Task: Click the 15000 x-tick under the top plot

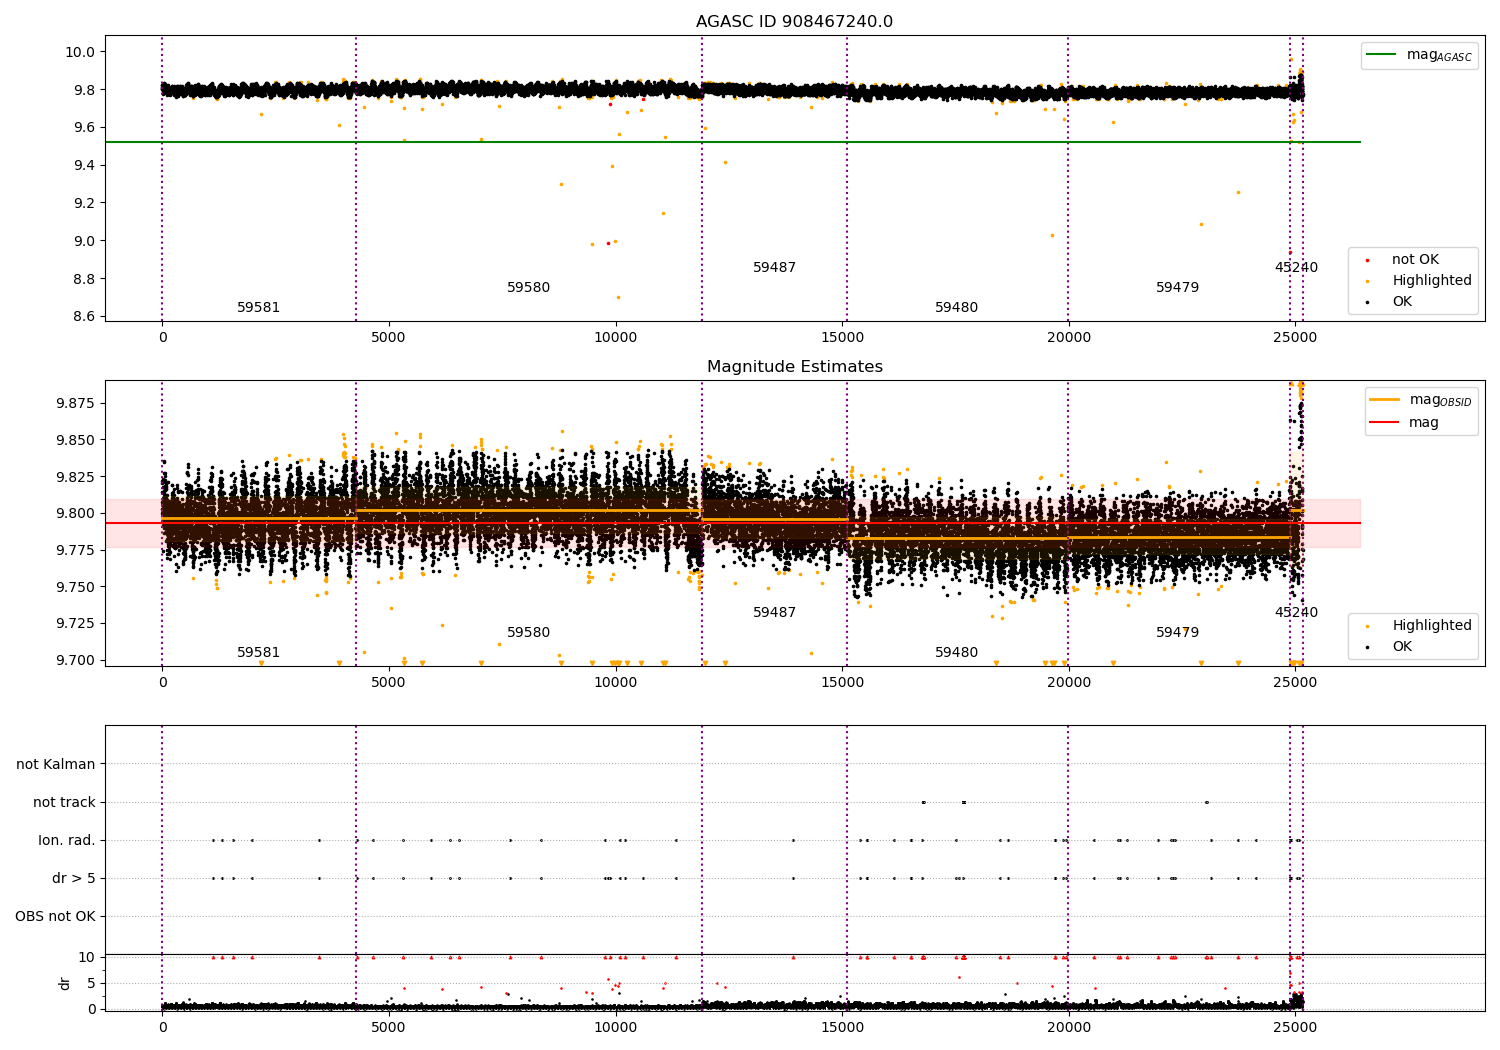Action: click(842, 338)
